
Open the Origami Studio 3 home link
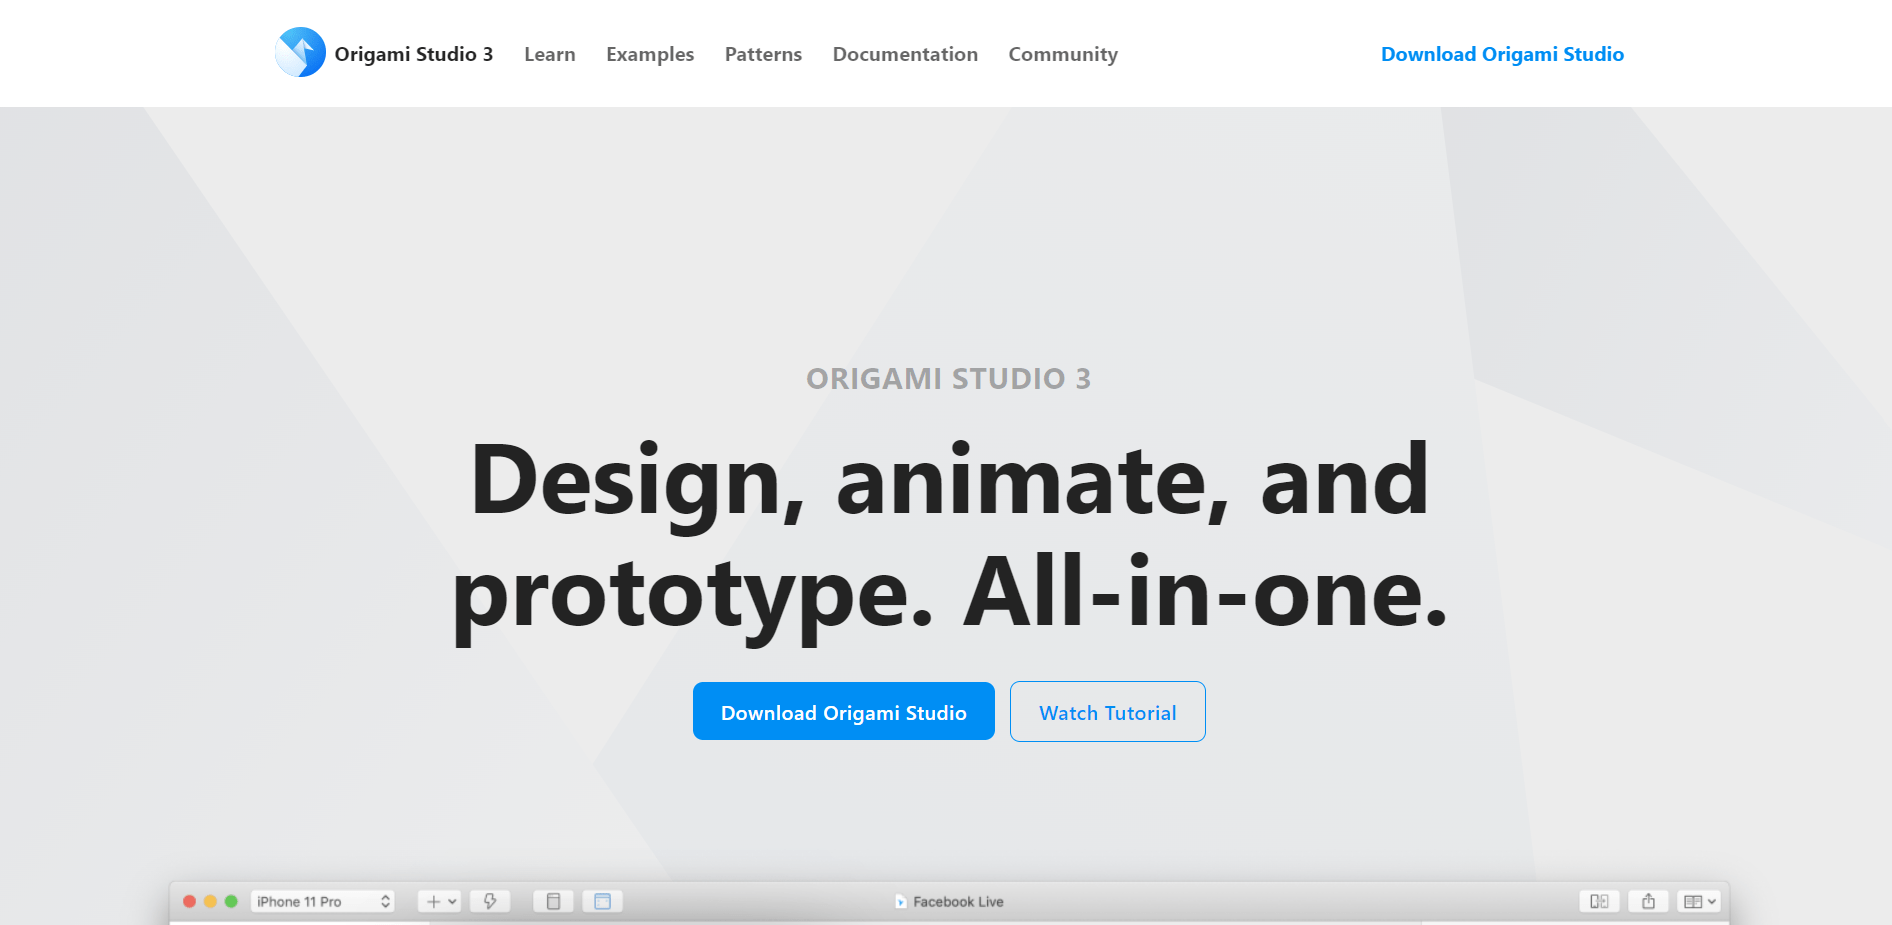coord(413,54)
